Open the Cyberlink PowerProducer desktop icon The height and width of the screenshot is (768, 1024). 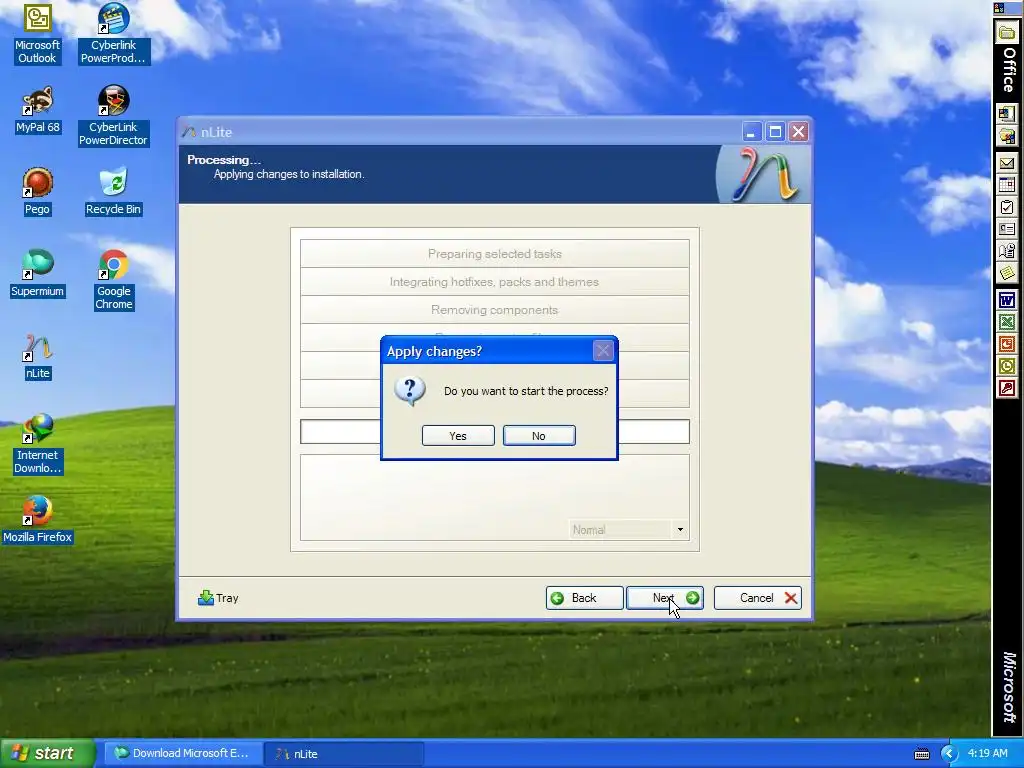114,34
